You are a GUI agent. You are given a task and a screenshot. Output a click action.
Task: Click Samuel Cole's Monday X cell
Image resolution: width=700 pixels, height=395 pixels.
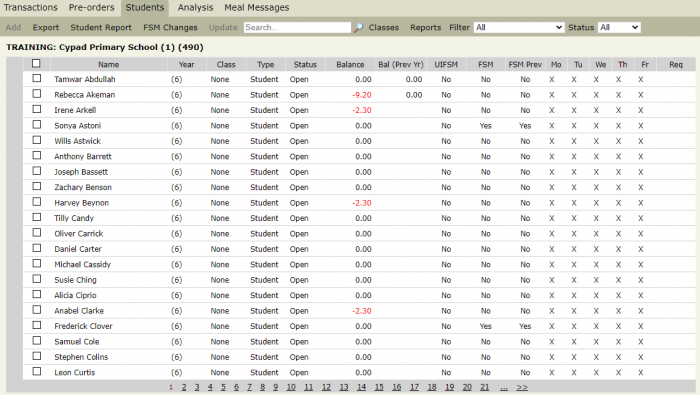pyautogui.click(x=552, y=341)
